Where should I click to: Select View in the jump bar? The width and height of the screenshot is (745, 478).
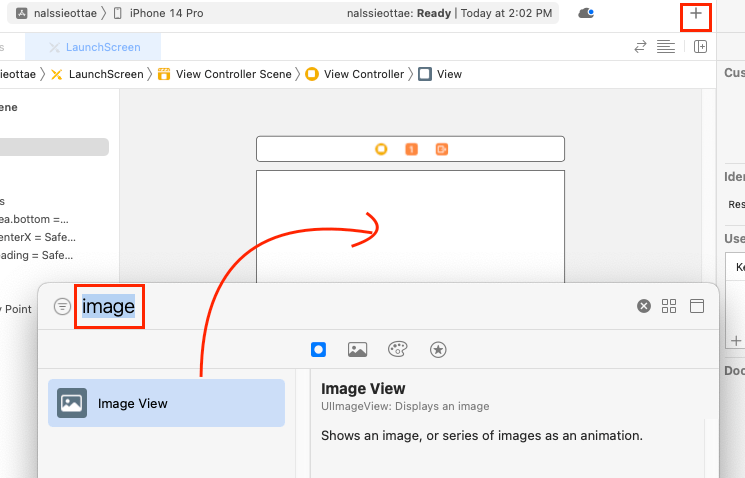tap(440, 74)
